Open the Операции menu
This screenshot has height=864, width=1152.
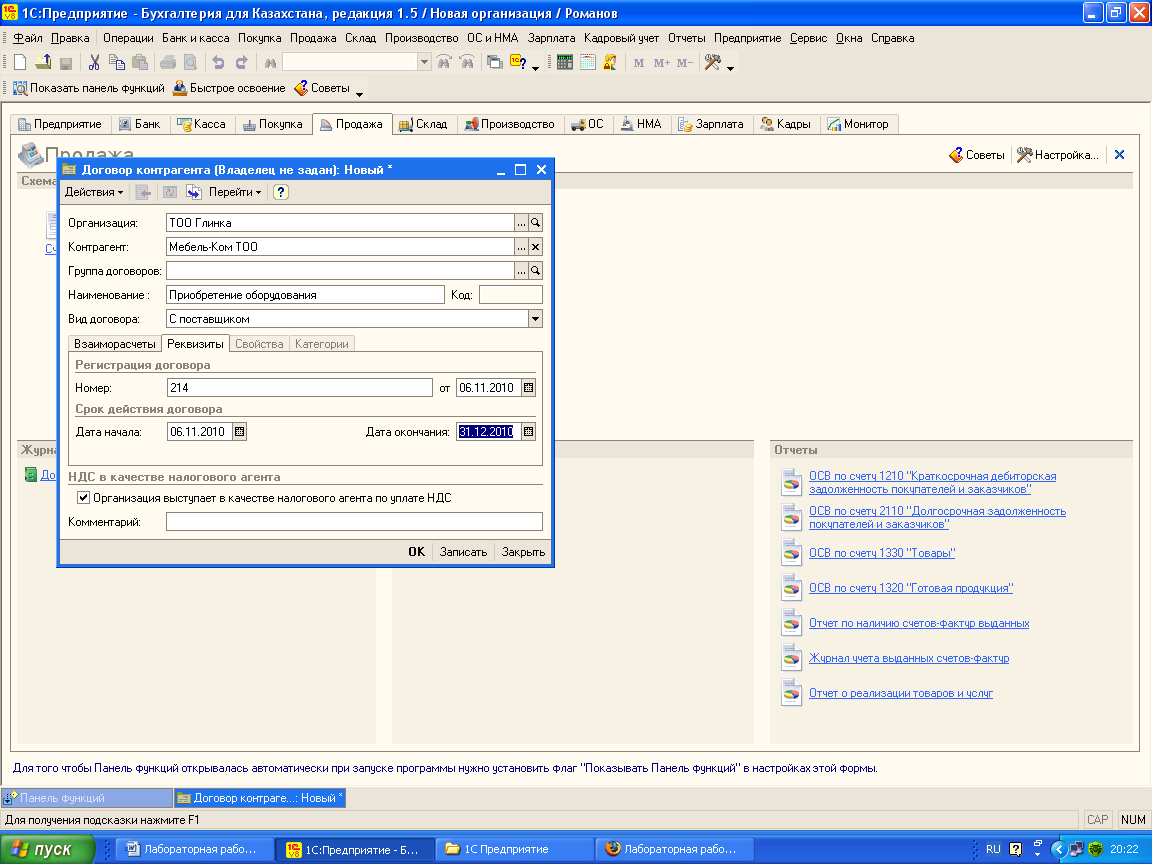click(128, 38)
